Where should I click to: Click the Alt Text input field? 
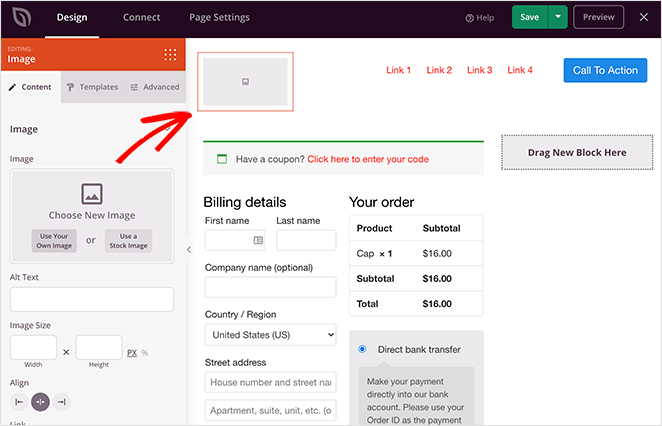(92, 299)
